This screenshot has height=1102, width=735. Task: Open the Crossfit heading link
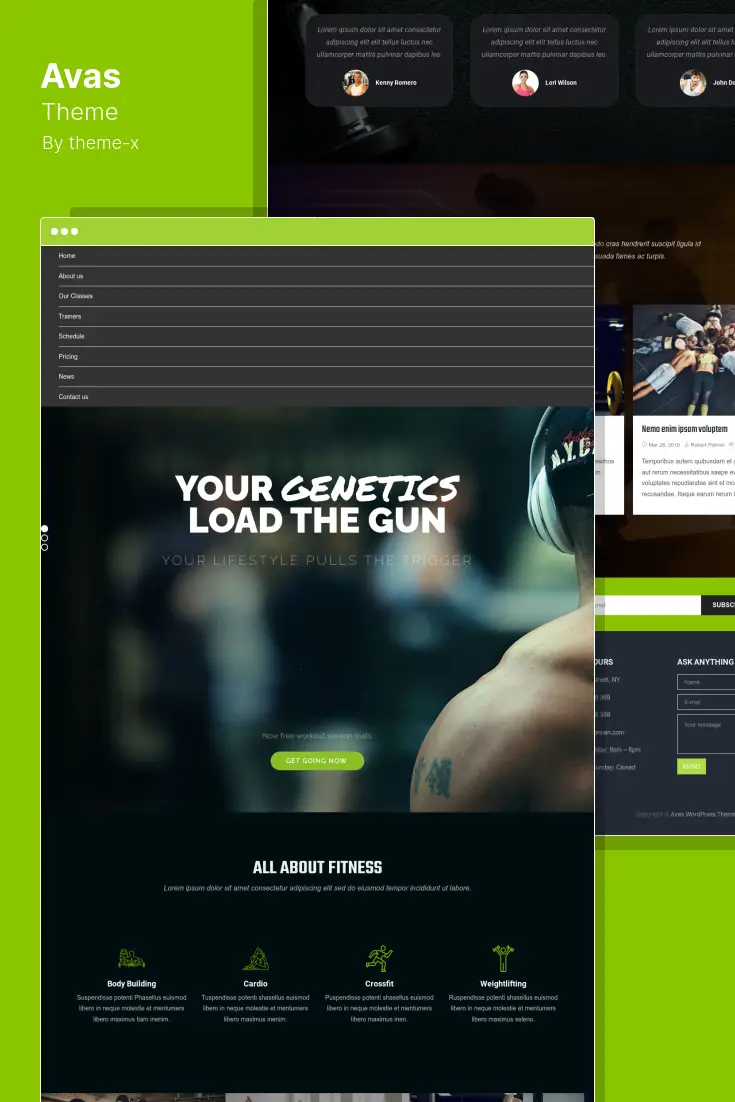(379, 984)
